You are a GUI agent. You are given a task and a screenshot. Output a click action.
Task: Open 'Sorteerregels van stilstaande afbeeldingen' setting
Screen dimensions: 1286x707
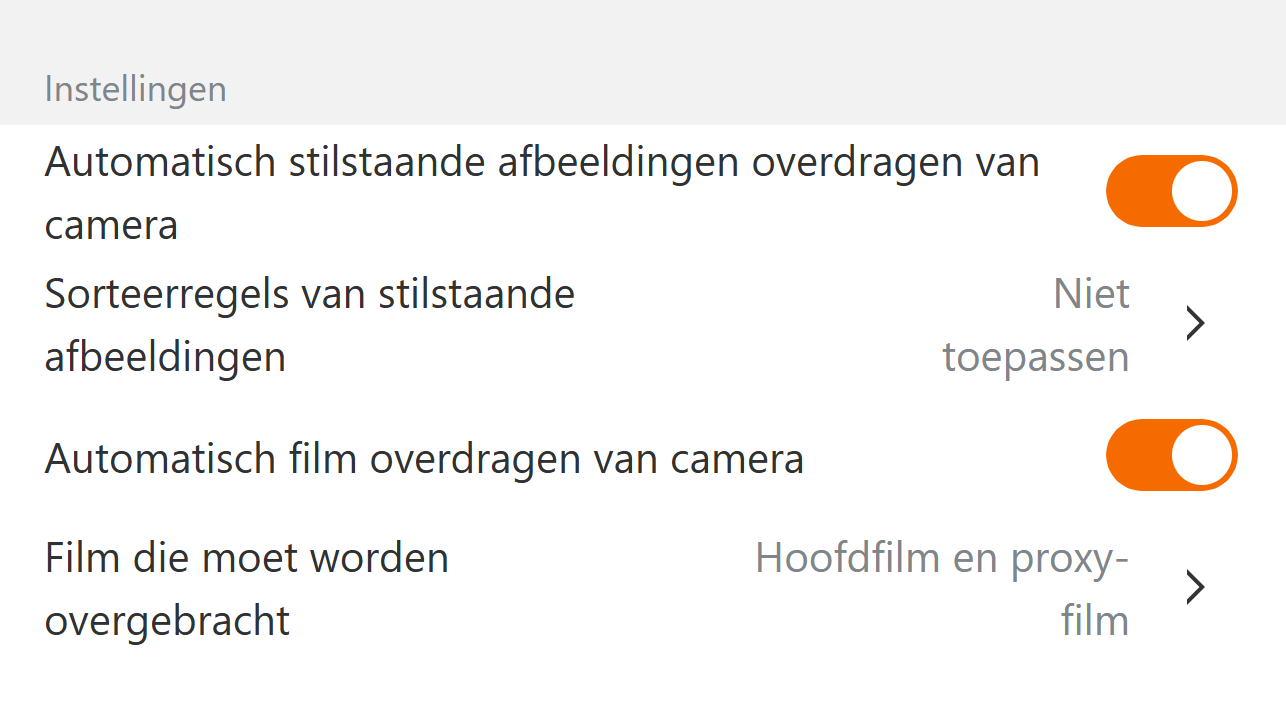click(x=310, y=325)
